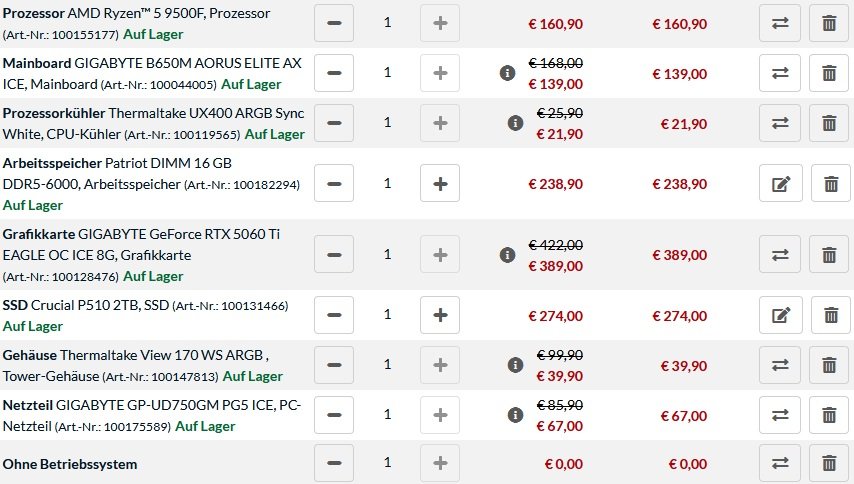854x484 pixels.
Task: Swap the Ohne Betriebssystem option
Action: (x=780, y=464)
